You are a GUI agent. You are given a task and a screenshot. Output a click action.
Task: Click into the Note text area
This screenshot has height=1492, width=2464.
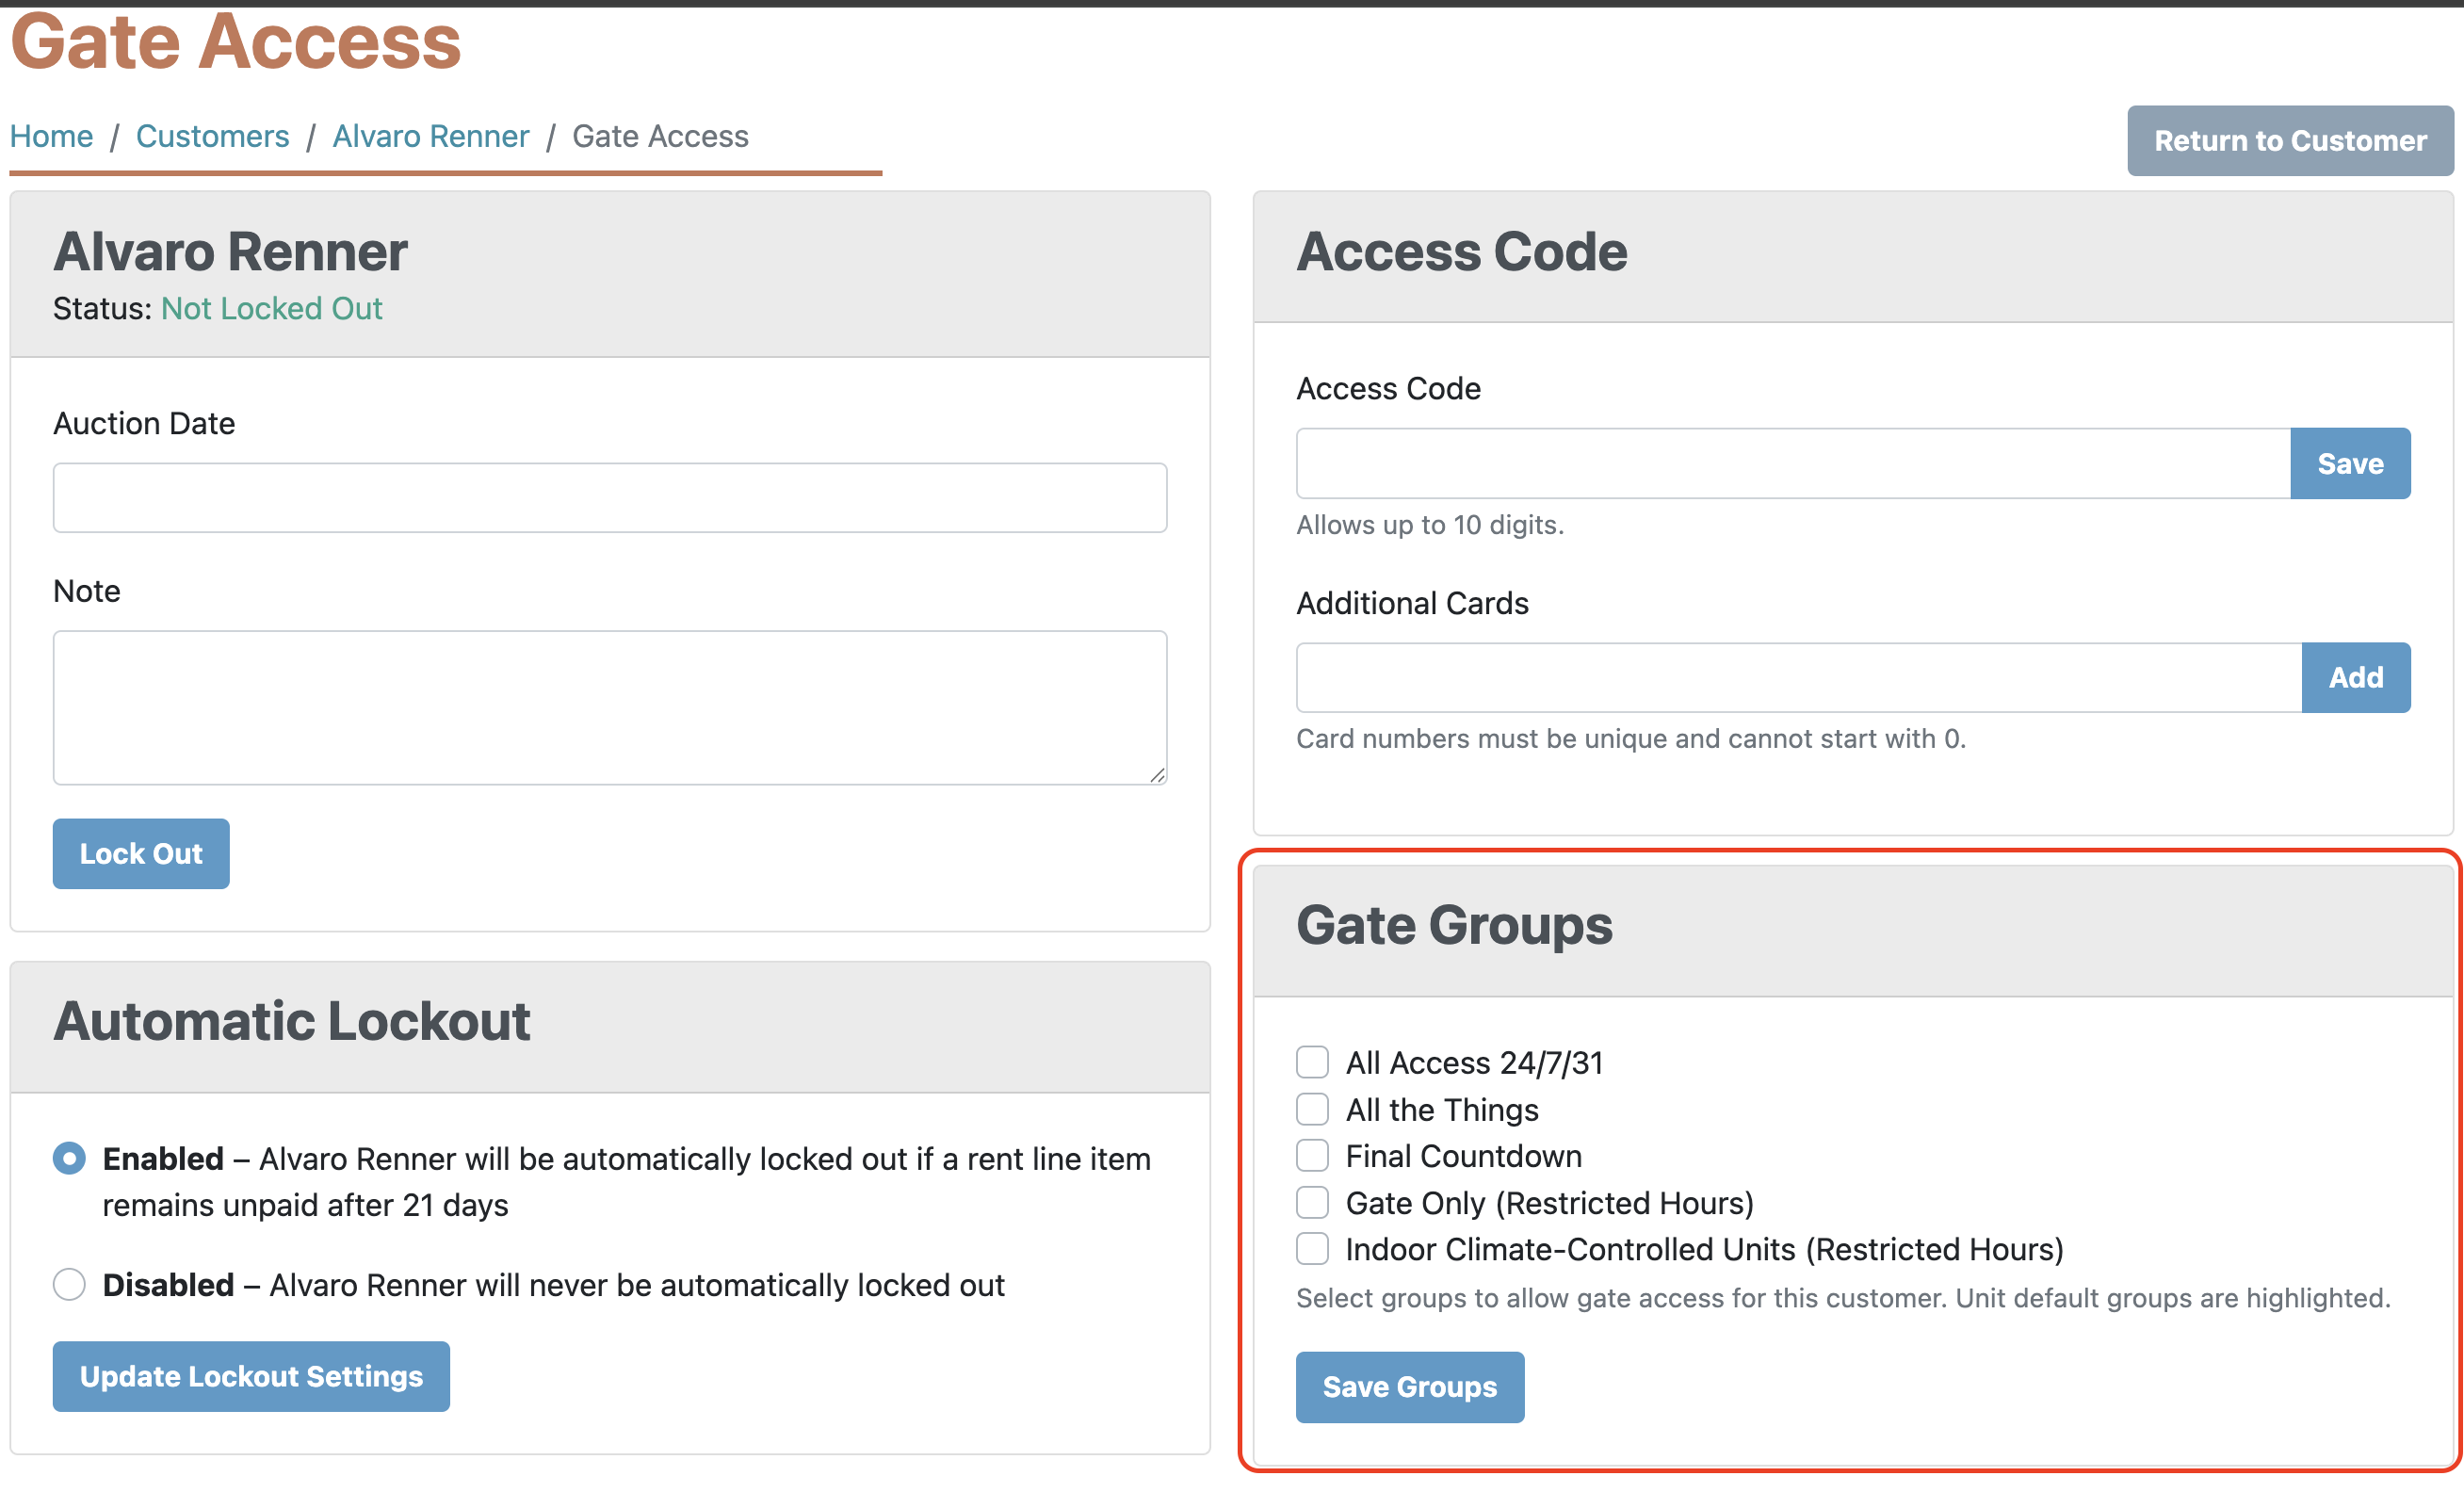(610, 707)
